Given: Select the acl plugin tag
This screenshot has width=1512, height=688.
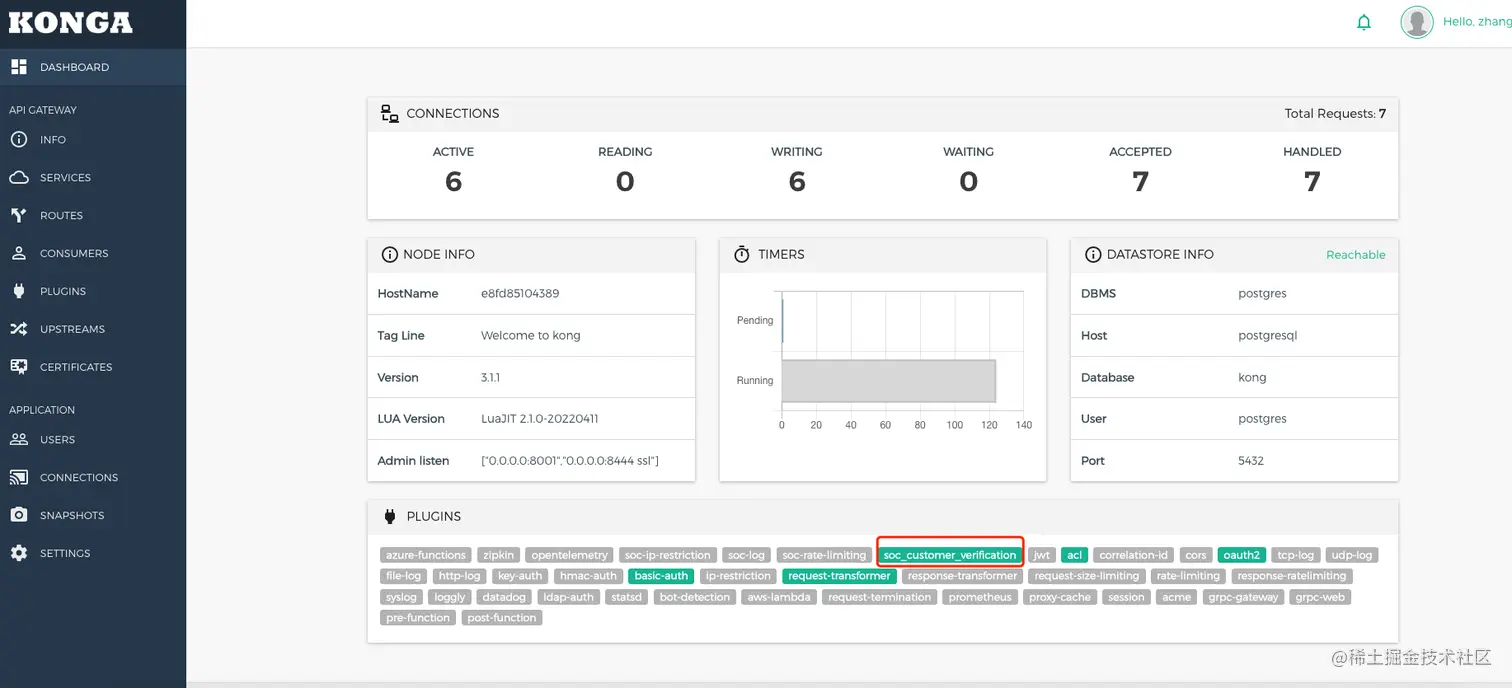Looking at the screenshot, I should [1075, 555].
